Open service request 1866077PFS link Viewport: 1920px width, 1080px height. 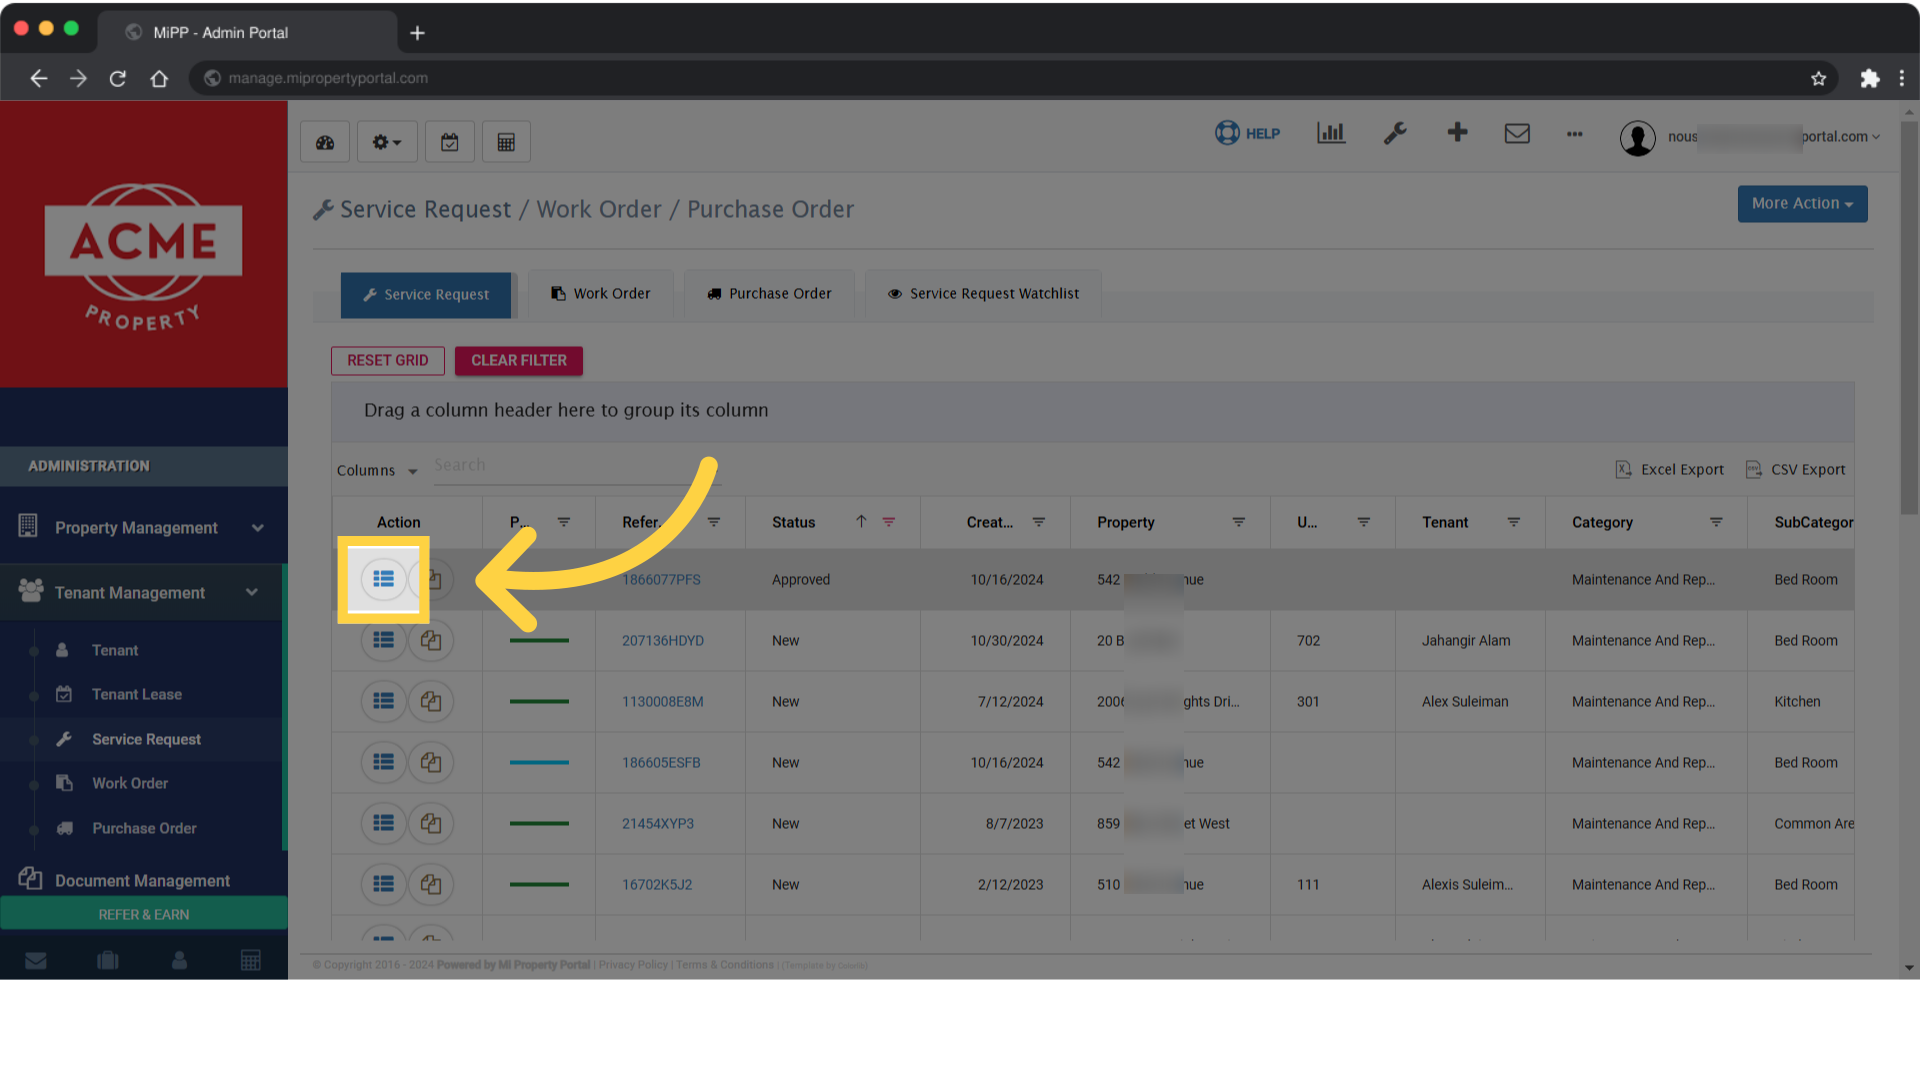(x=661, y=579)
